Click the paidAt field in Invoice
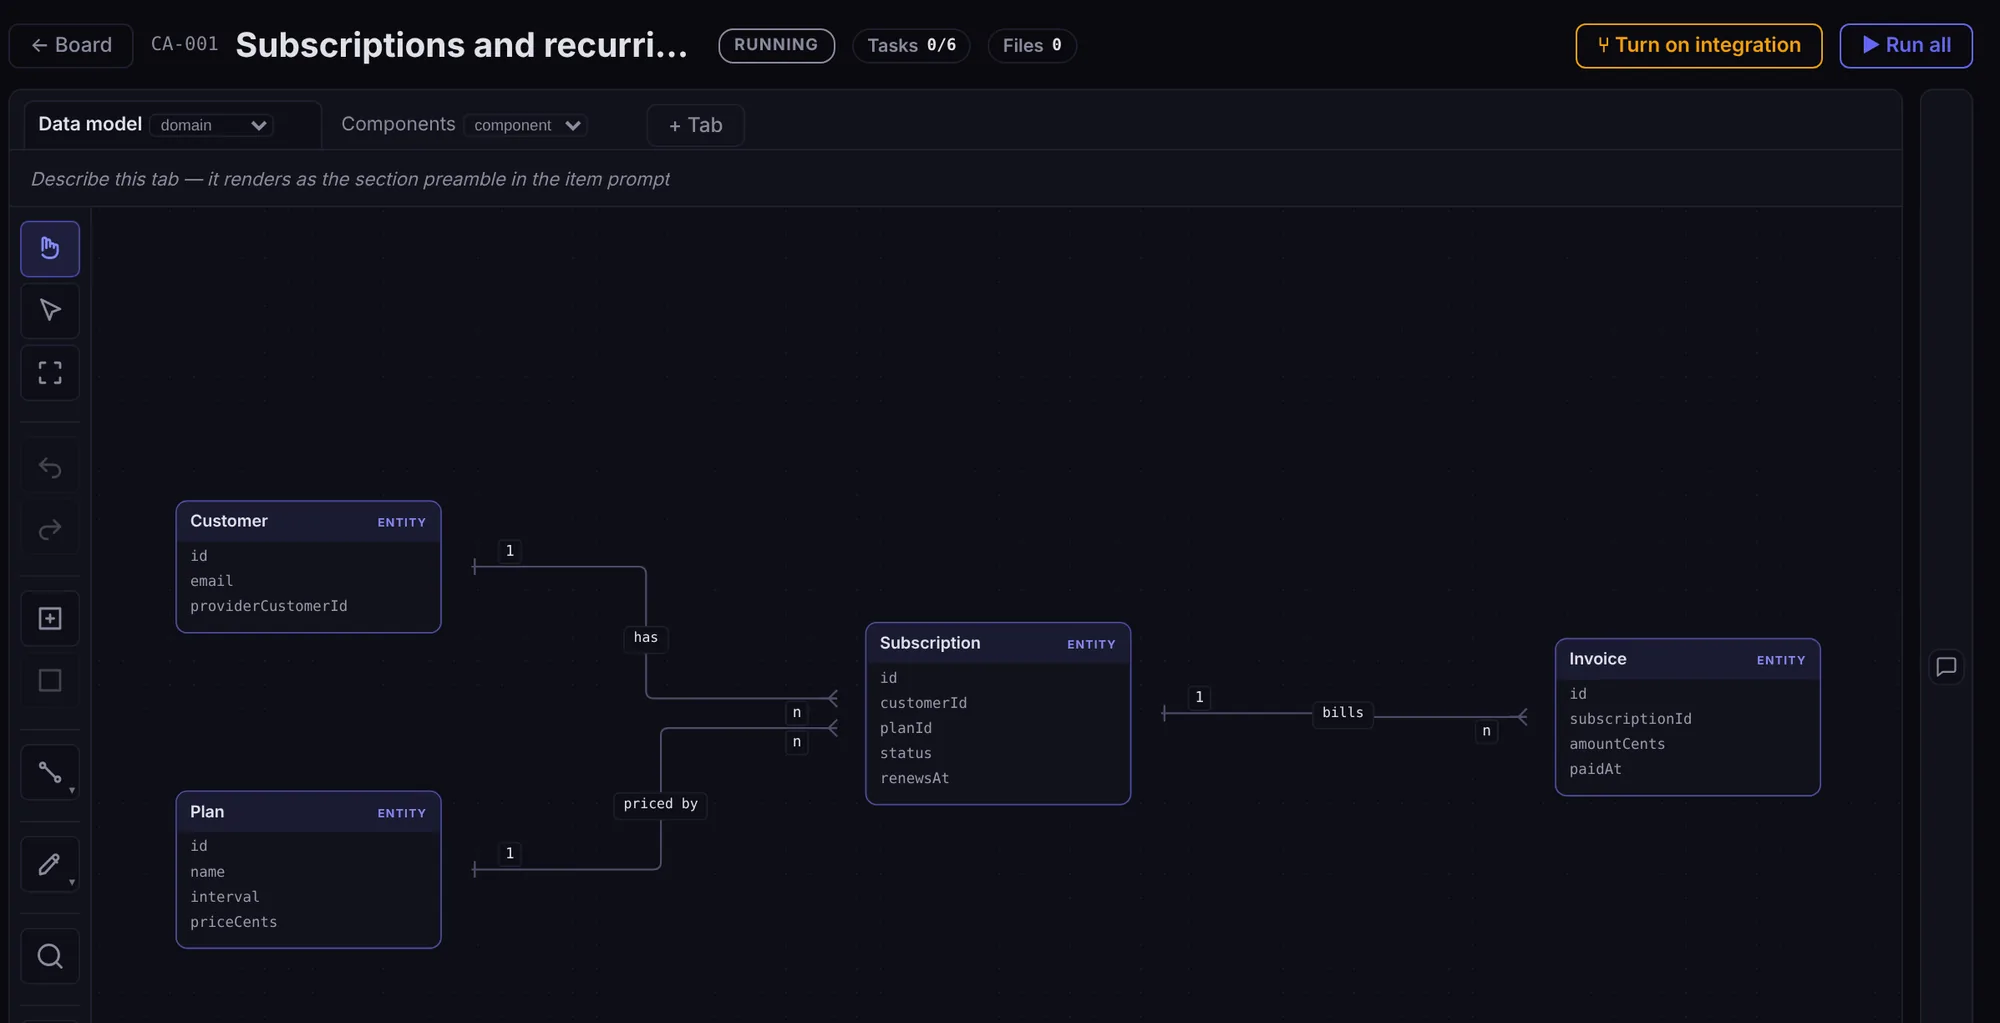This screenshot has width=2000, height=1023. coord(1595,769)
